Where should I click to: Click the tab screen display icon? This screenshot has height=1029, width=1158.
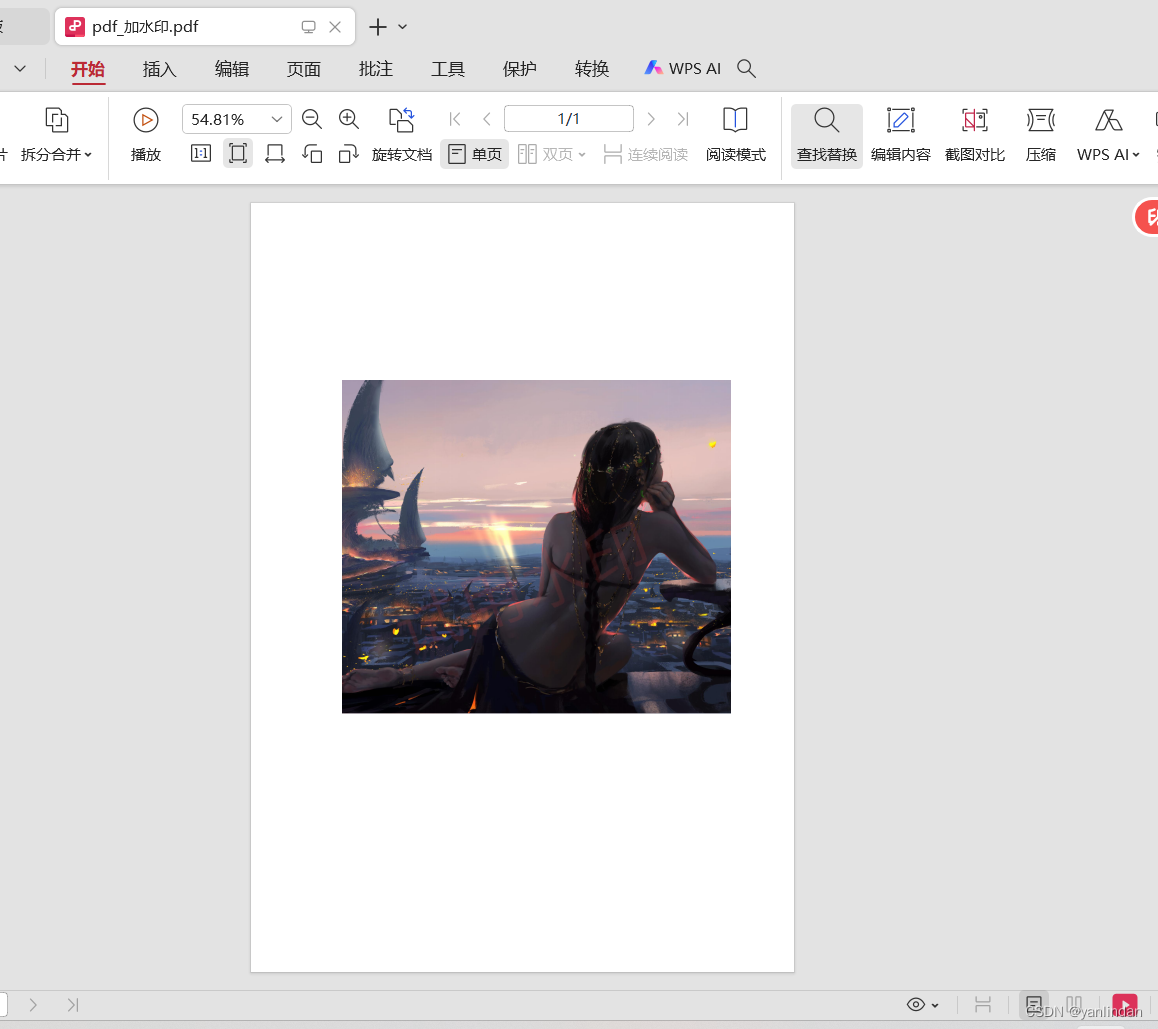[309, 27]
